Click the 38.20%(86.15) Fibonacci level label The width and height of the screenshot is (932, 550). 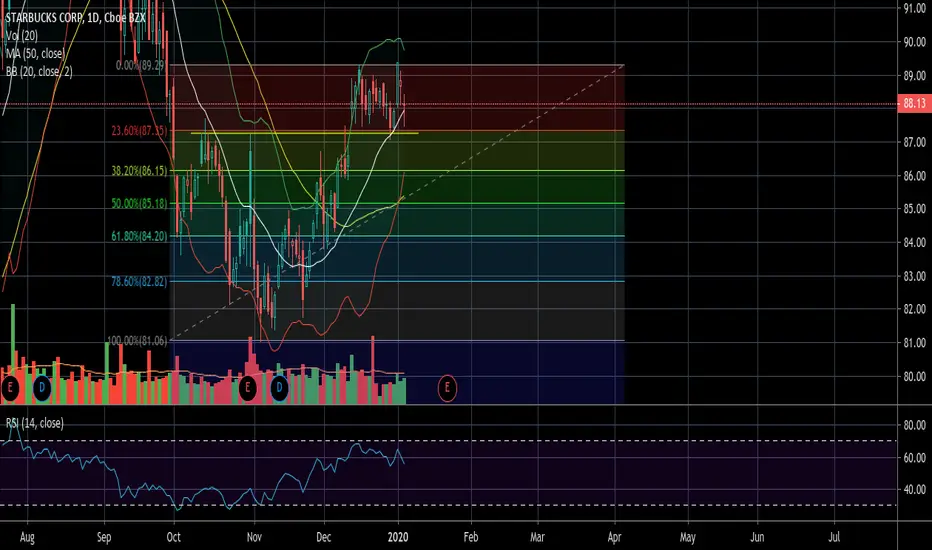139,171
